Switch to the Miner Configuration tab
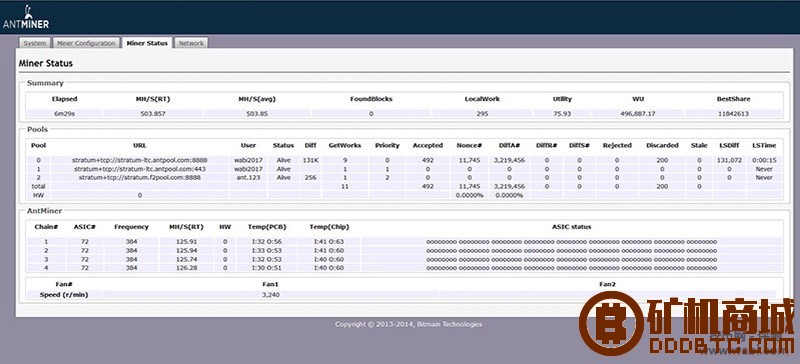Screen dimensions: 800x364 coord(86,43)
